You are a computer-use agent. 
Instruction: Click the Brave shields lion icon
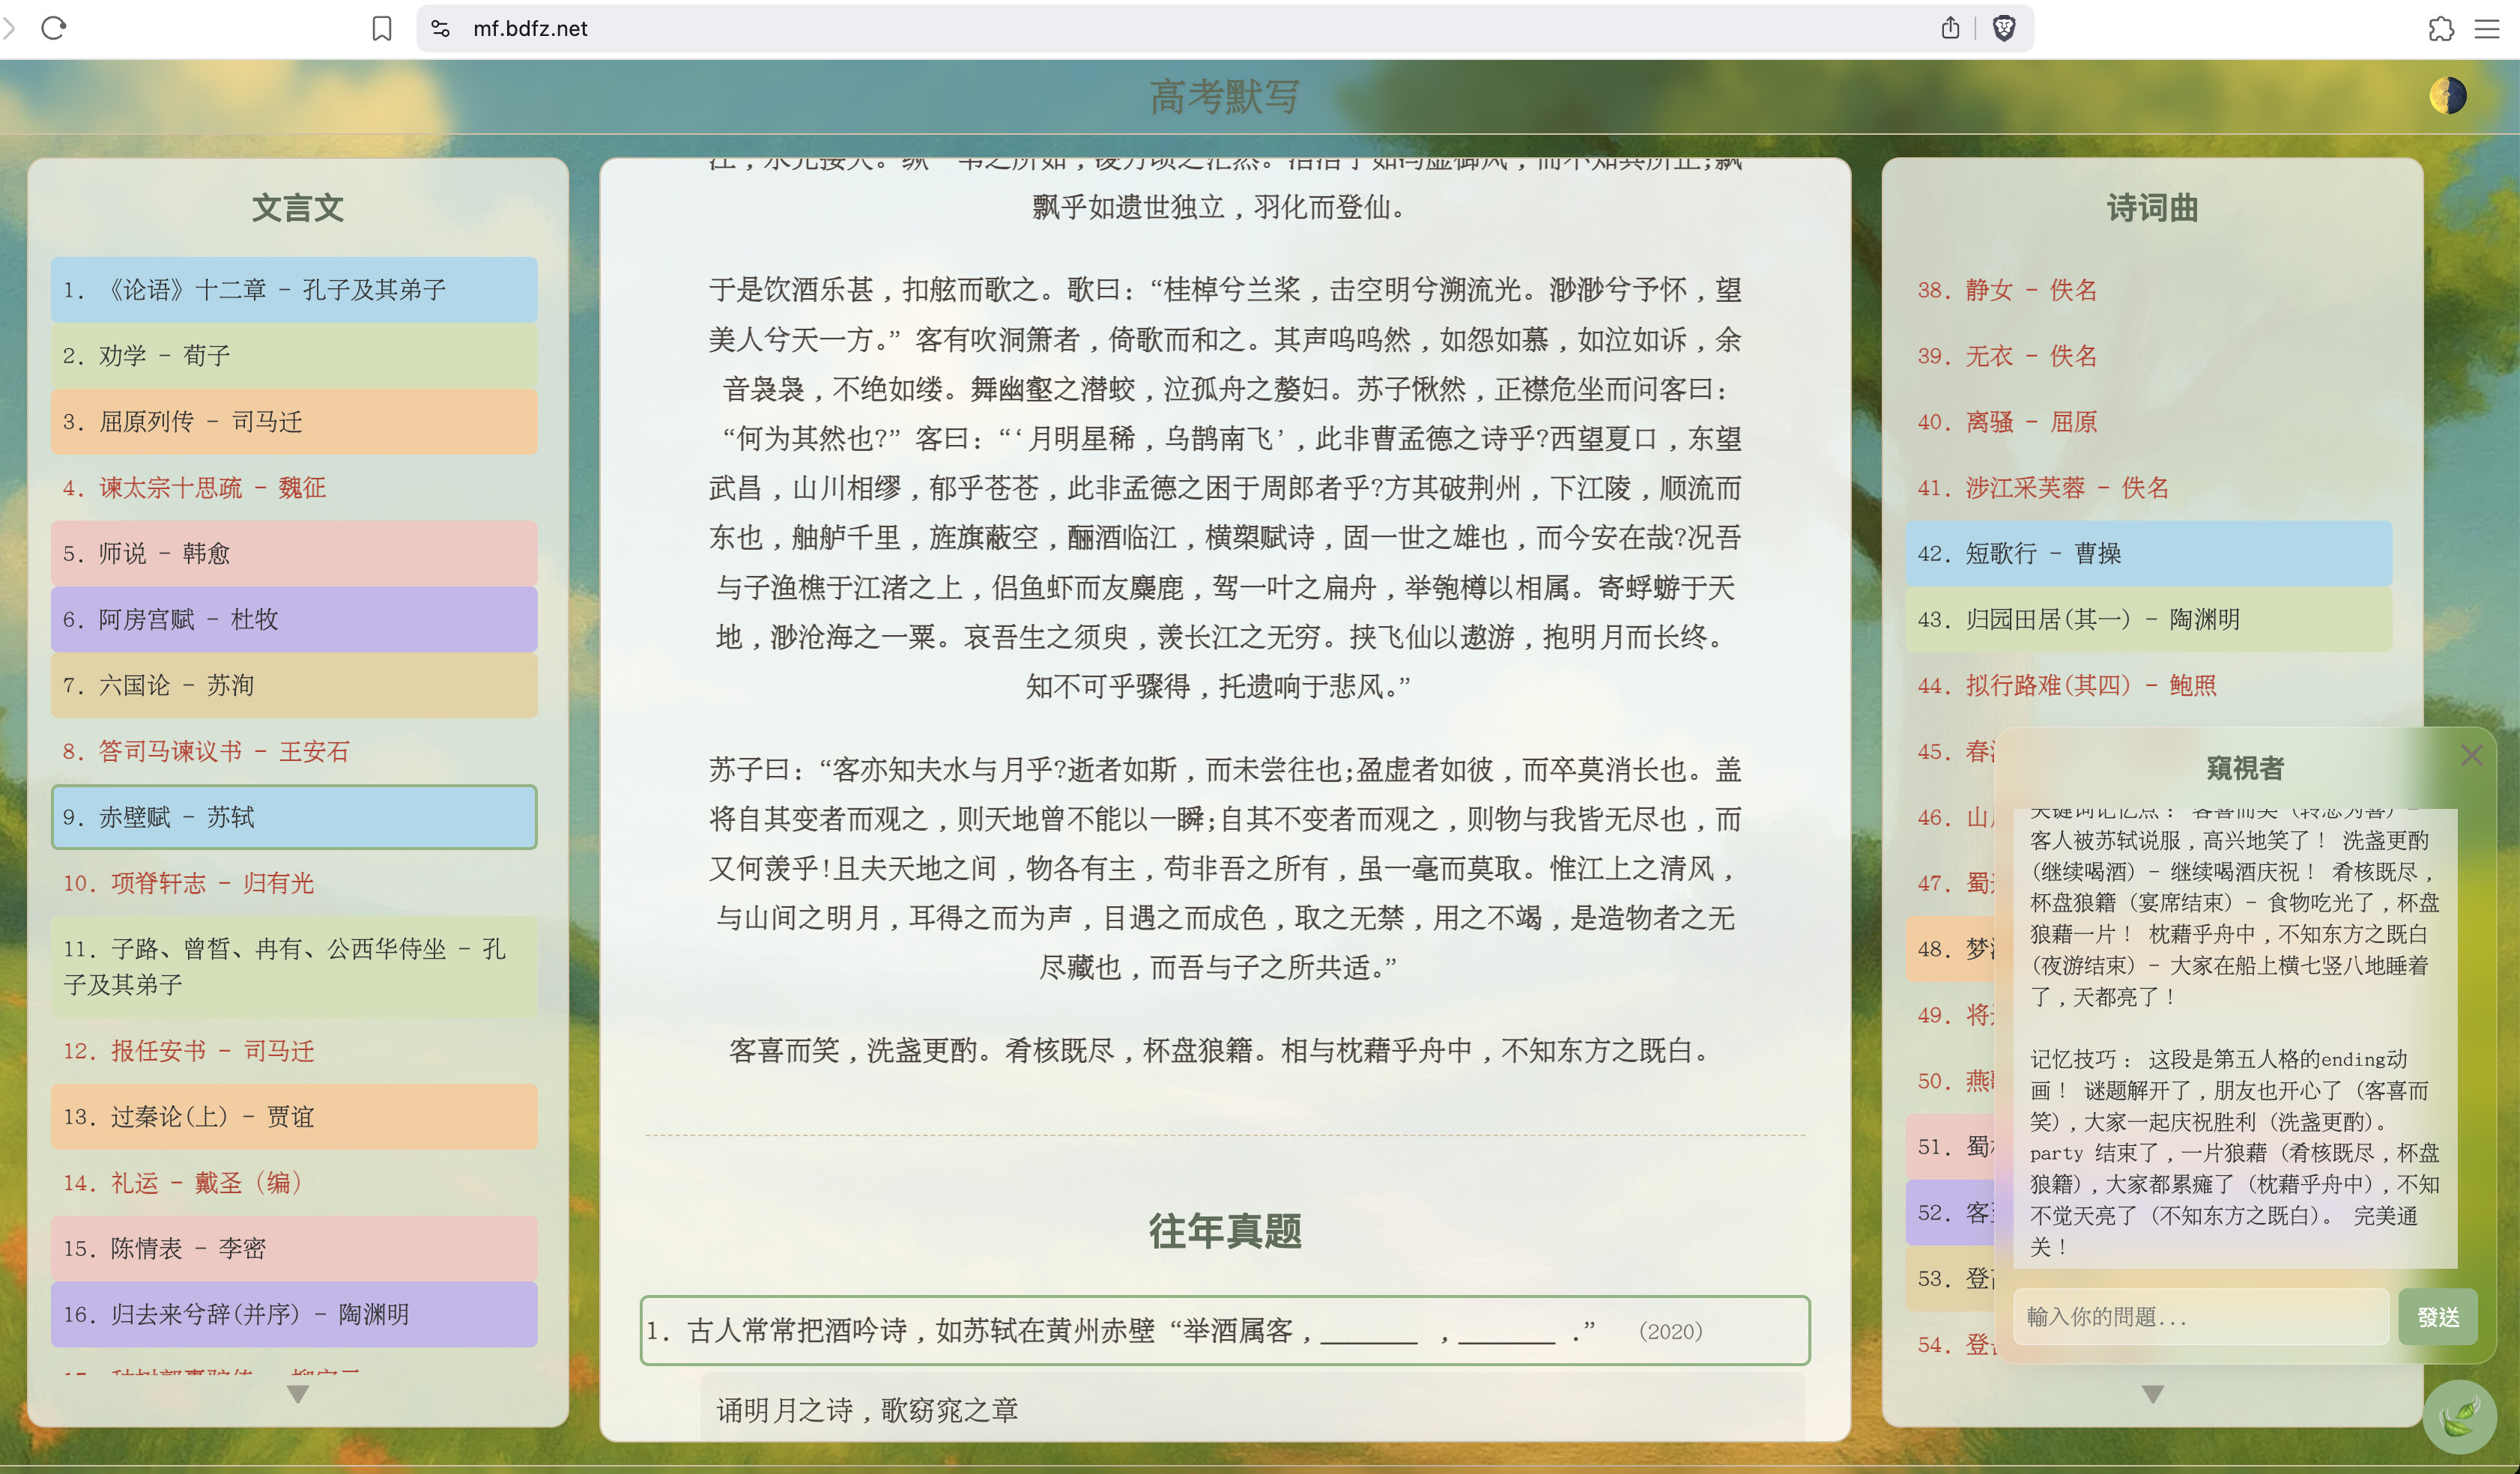click(x=2003, y=28)
